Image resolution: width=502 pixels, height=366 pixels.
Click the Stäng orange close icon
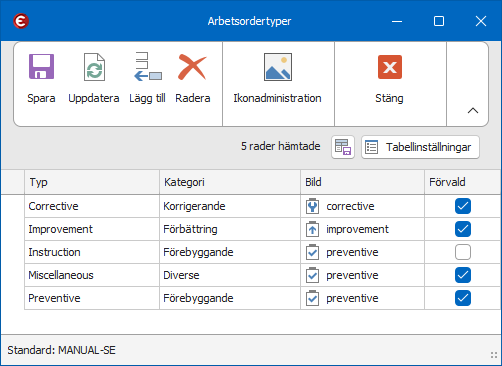[x=390, y=67]
